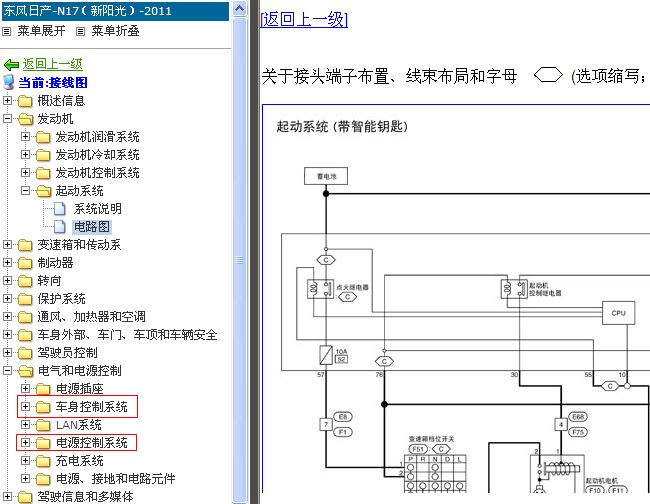Click the 电路图 document icon
The image size is (650, 504).
pos(60,227)
